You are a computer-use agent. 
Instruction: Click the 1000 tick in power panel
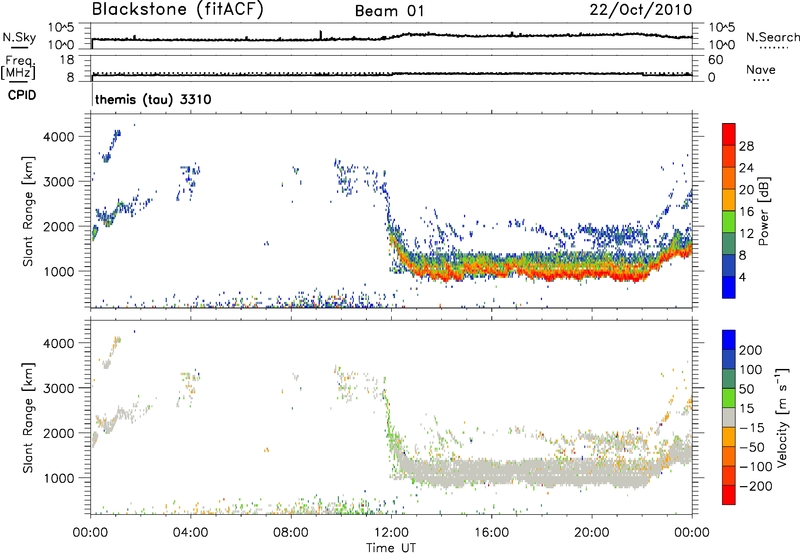pos(59,271)
